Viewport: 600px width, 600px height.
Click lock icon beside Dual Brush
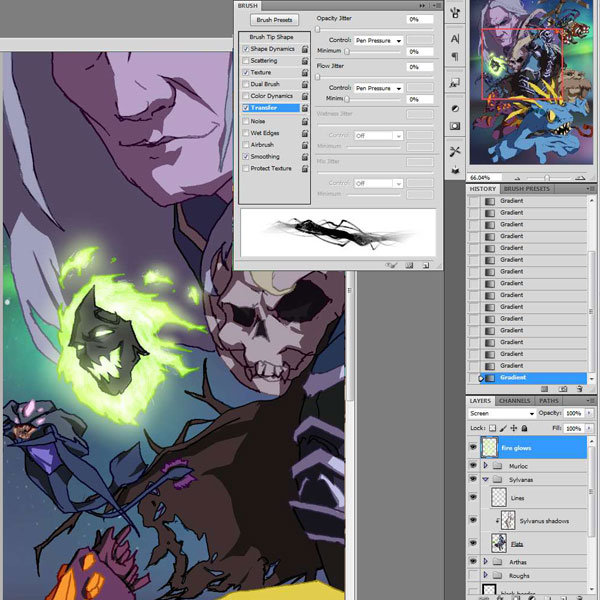[x=305, y=84]
